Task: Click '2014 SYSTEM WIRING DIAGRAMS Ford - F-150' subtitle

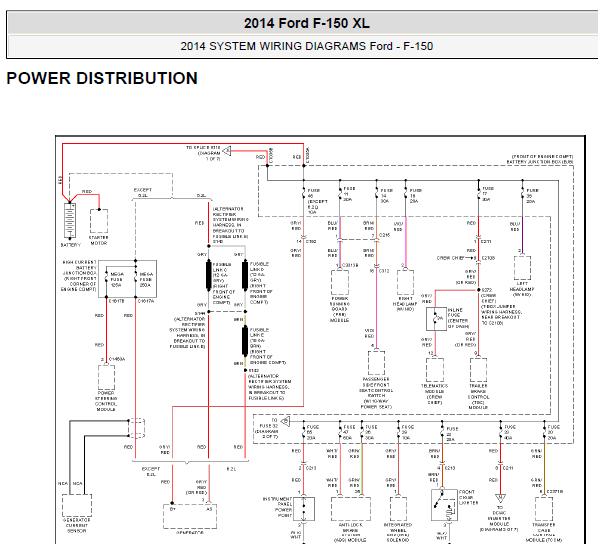Action: [307, 46]
